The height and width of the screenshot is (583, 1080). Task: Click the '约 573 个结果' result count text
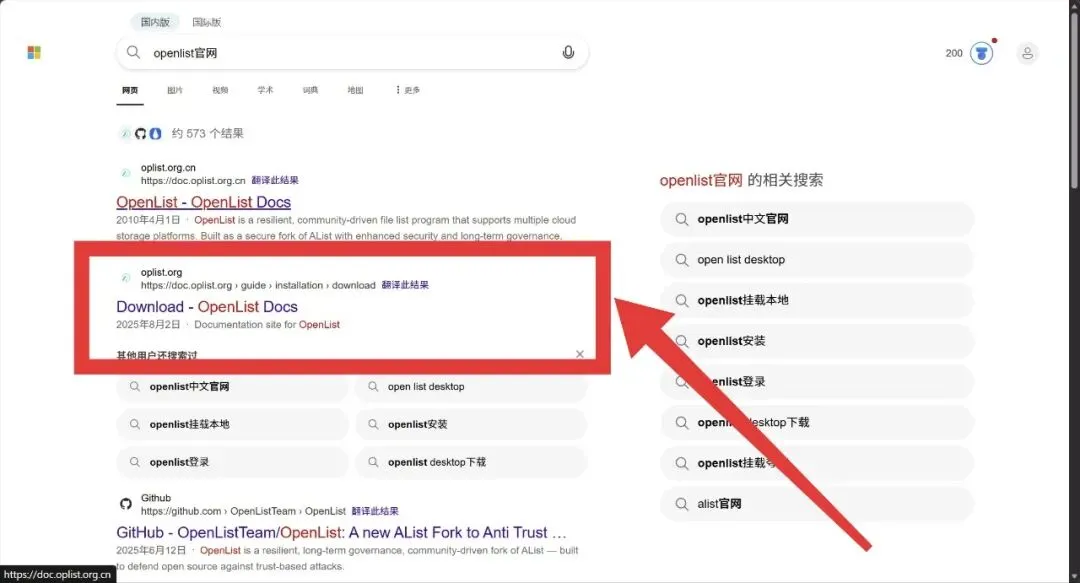pos(207,134)
